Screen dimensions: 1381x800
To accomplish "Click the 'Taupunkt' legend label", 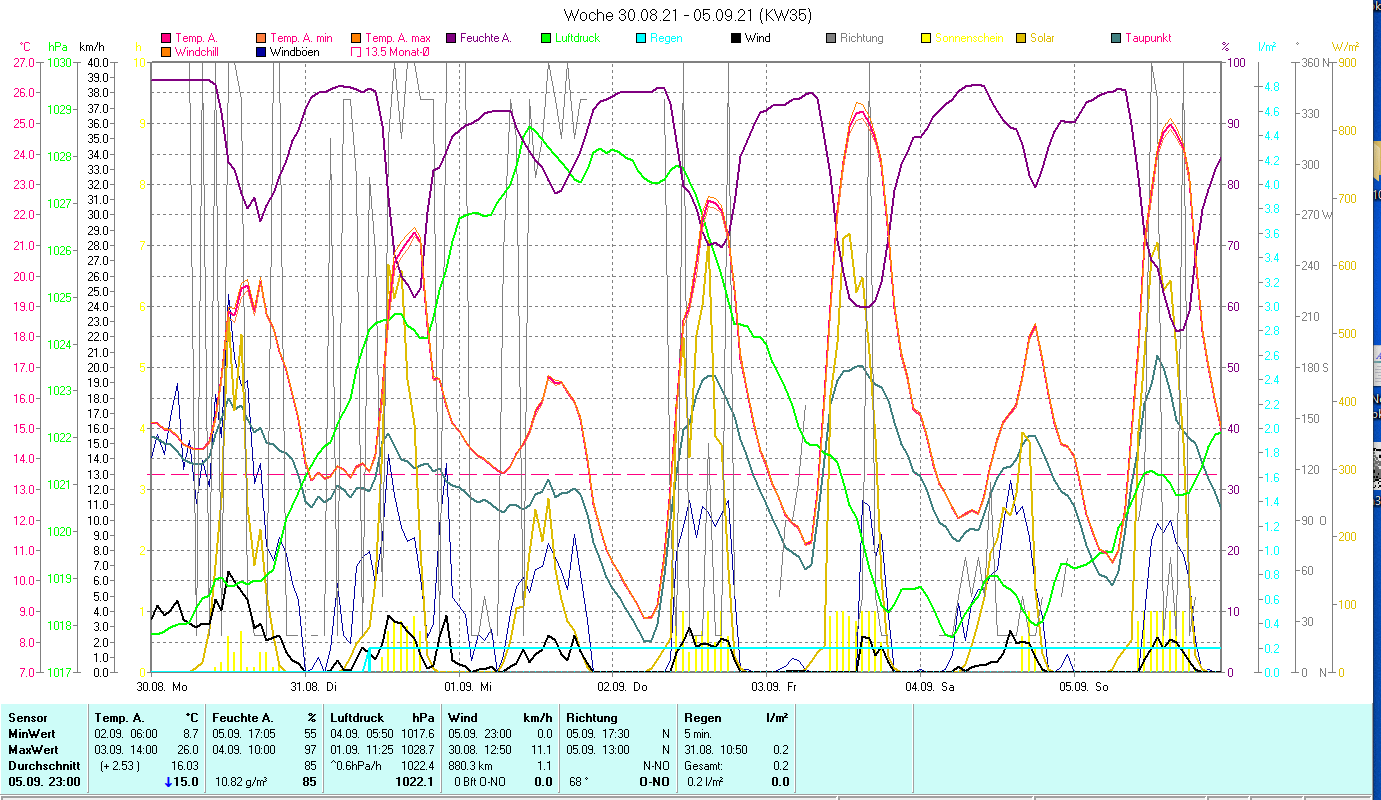I will [x=1148, y=38].
